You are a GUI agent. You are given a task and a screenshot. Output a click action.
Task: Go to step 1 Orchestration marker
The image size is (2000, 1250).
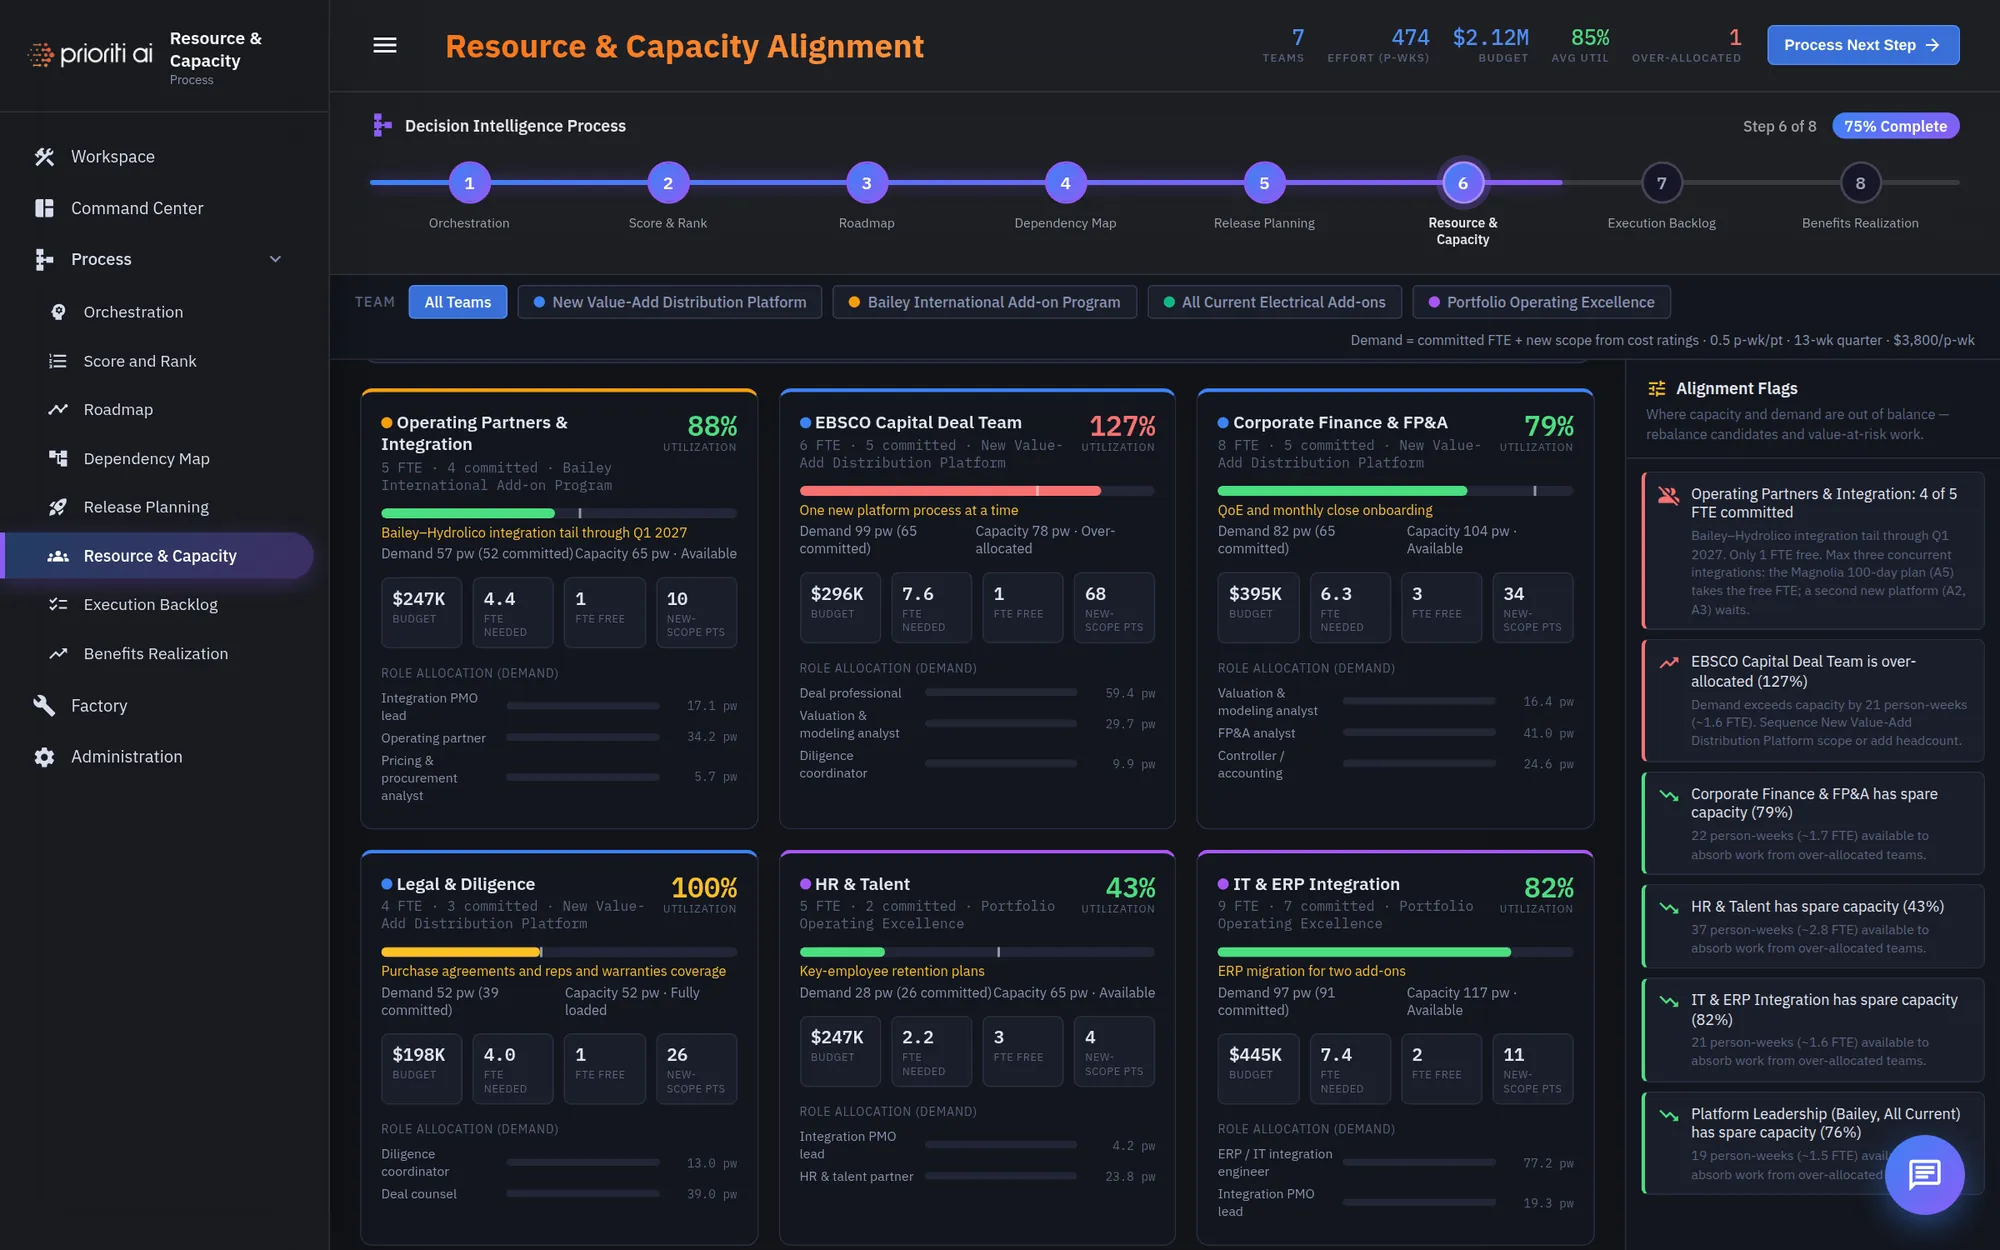[x=469, y=183]
